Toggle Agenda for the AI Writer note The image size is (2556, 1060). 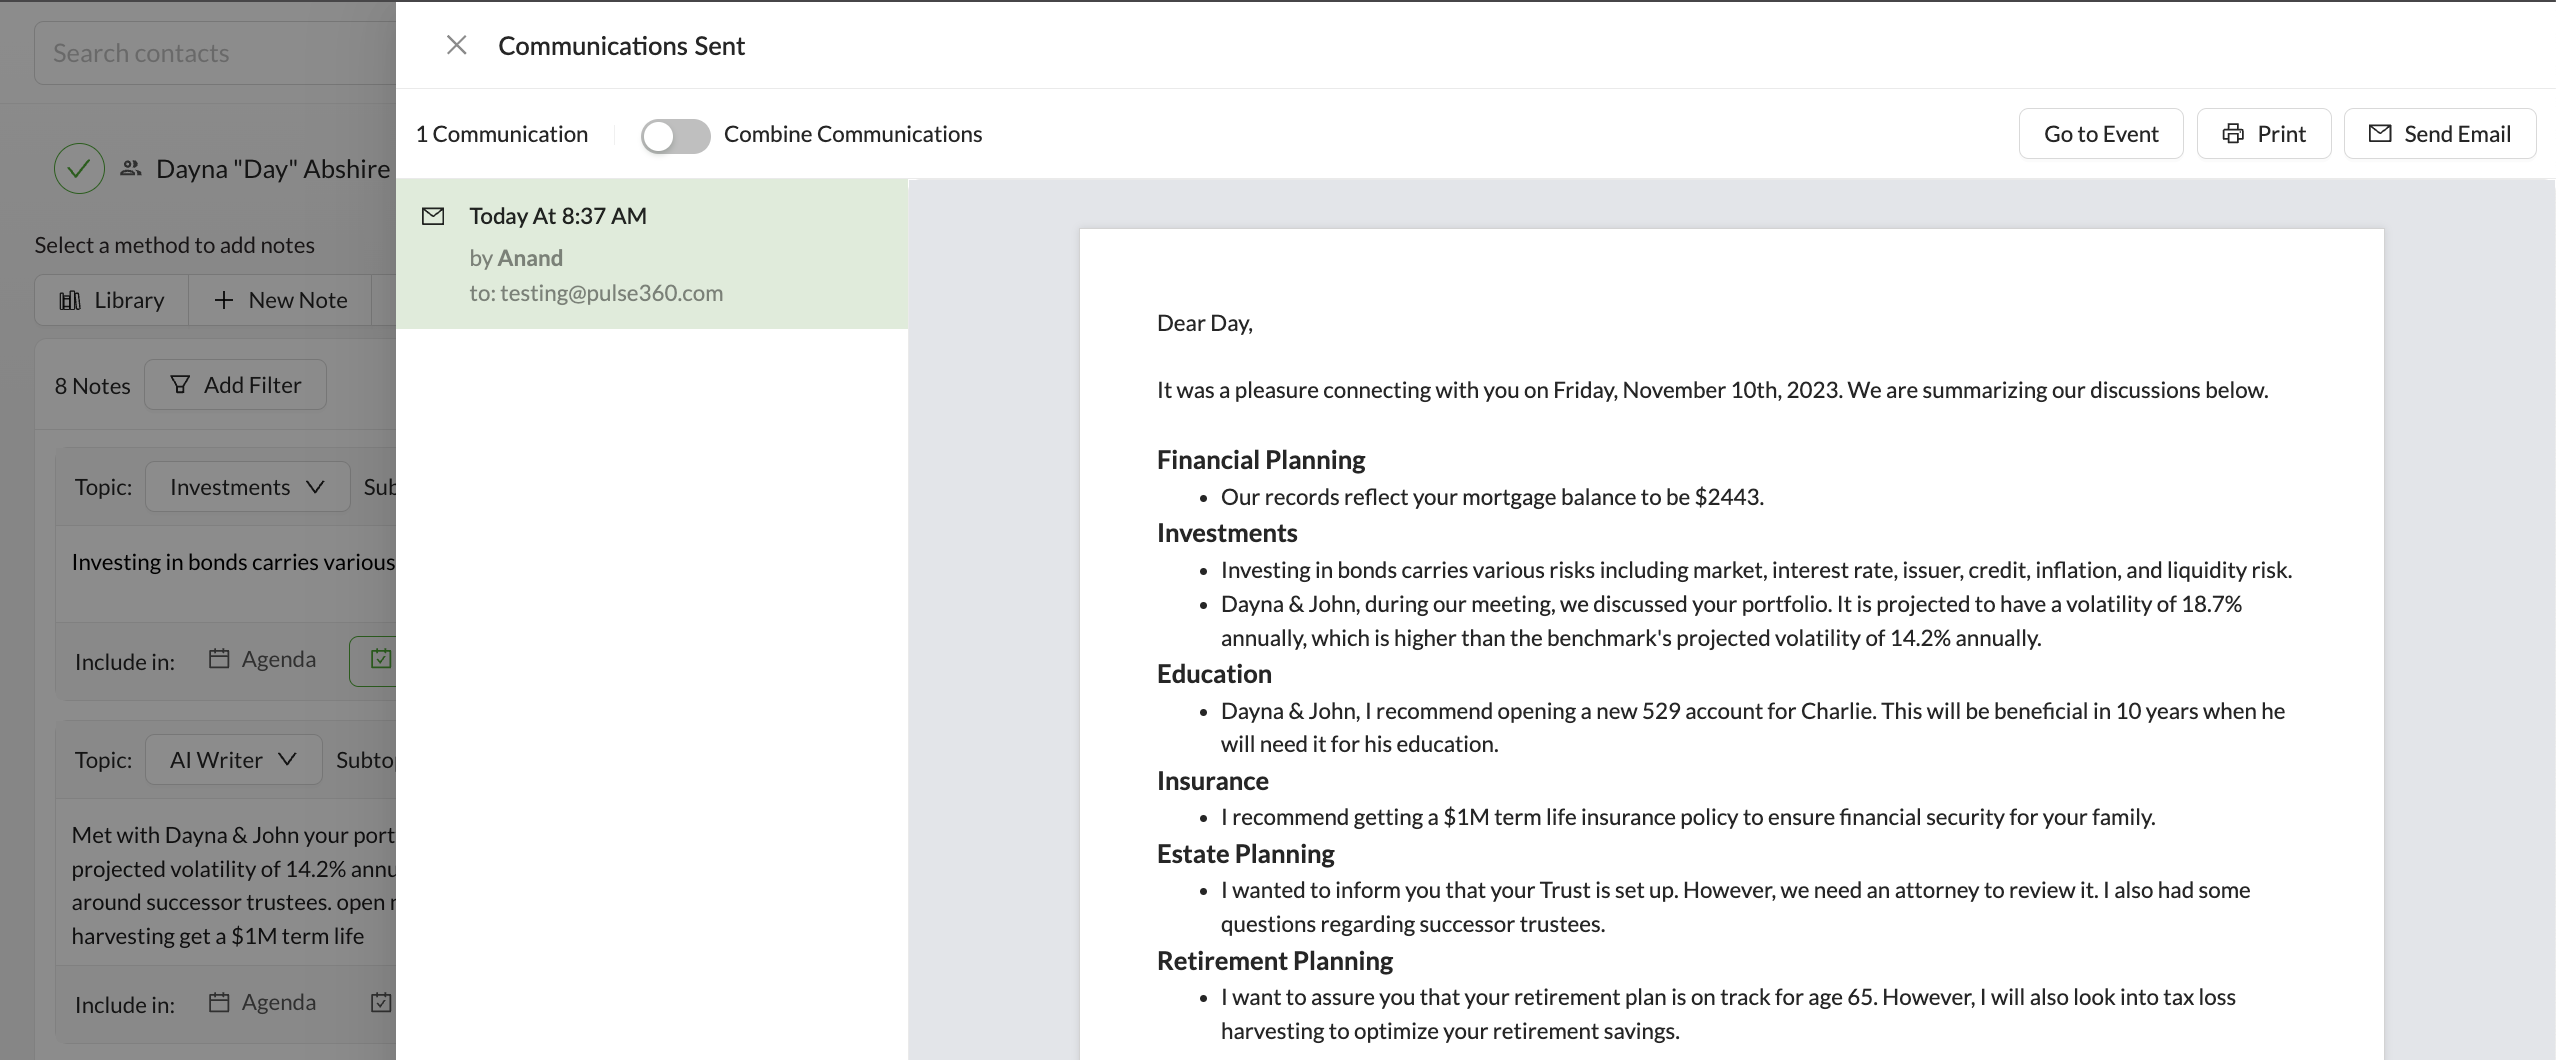coord(262,1002)
